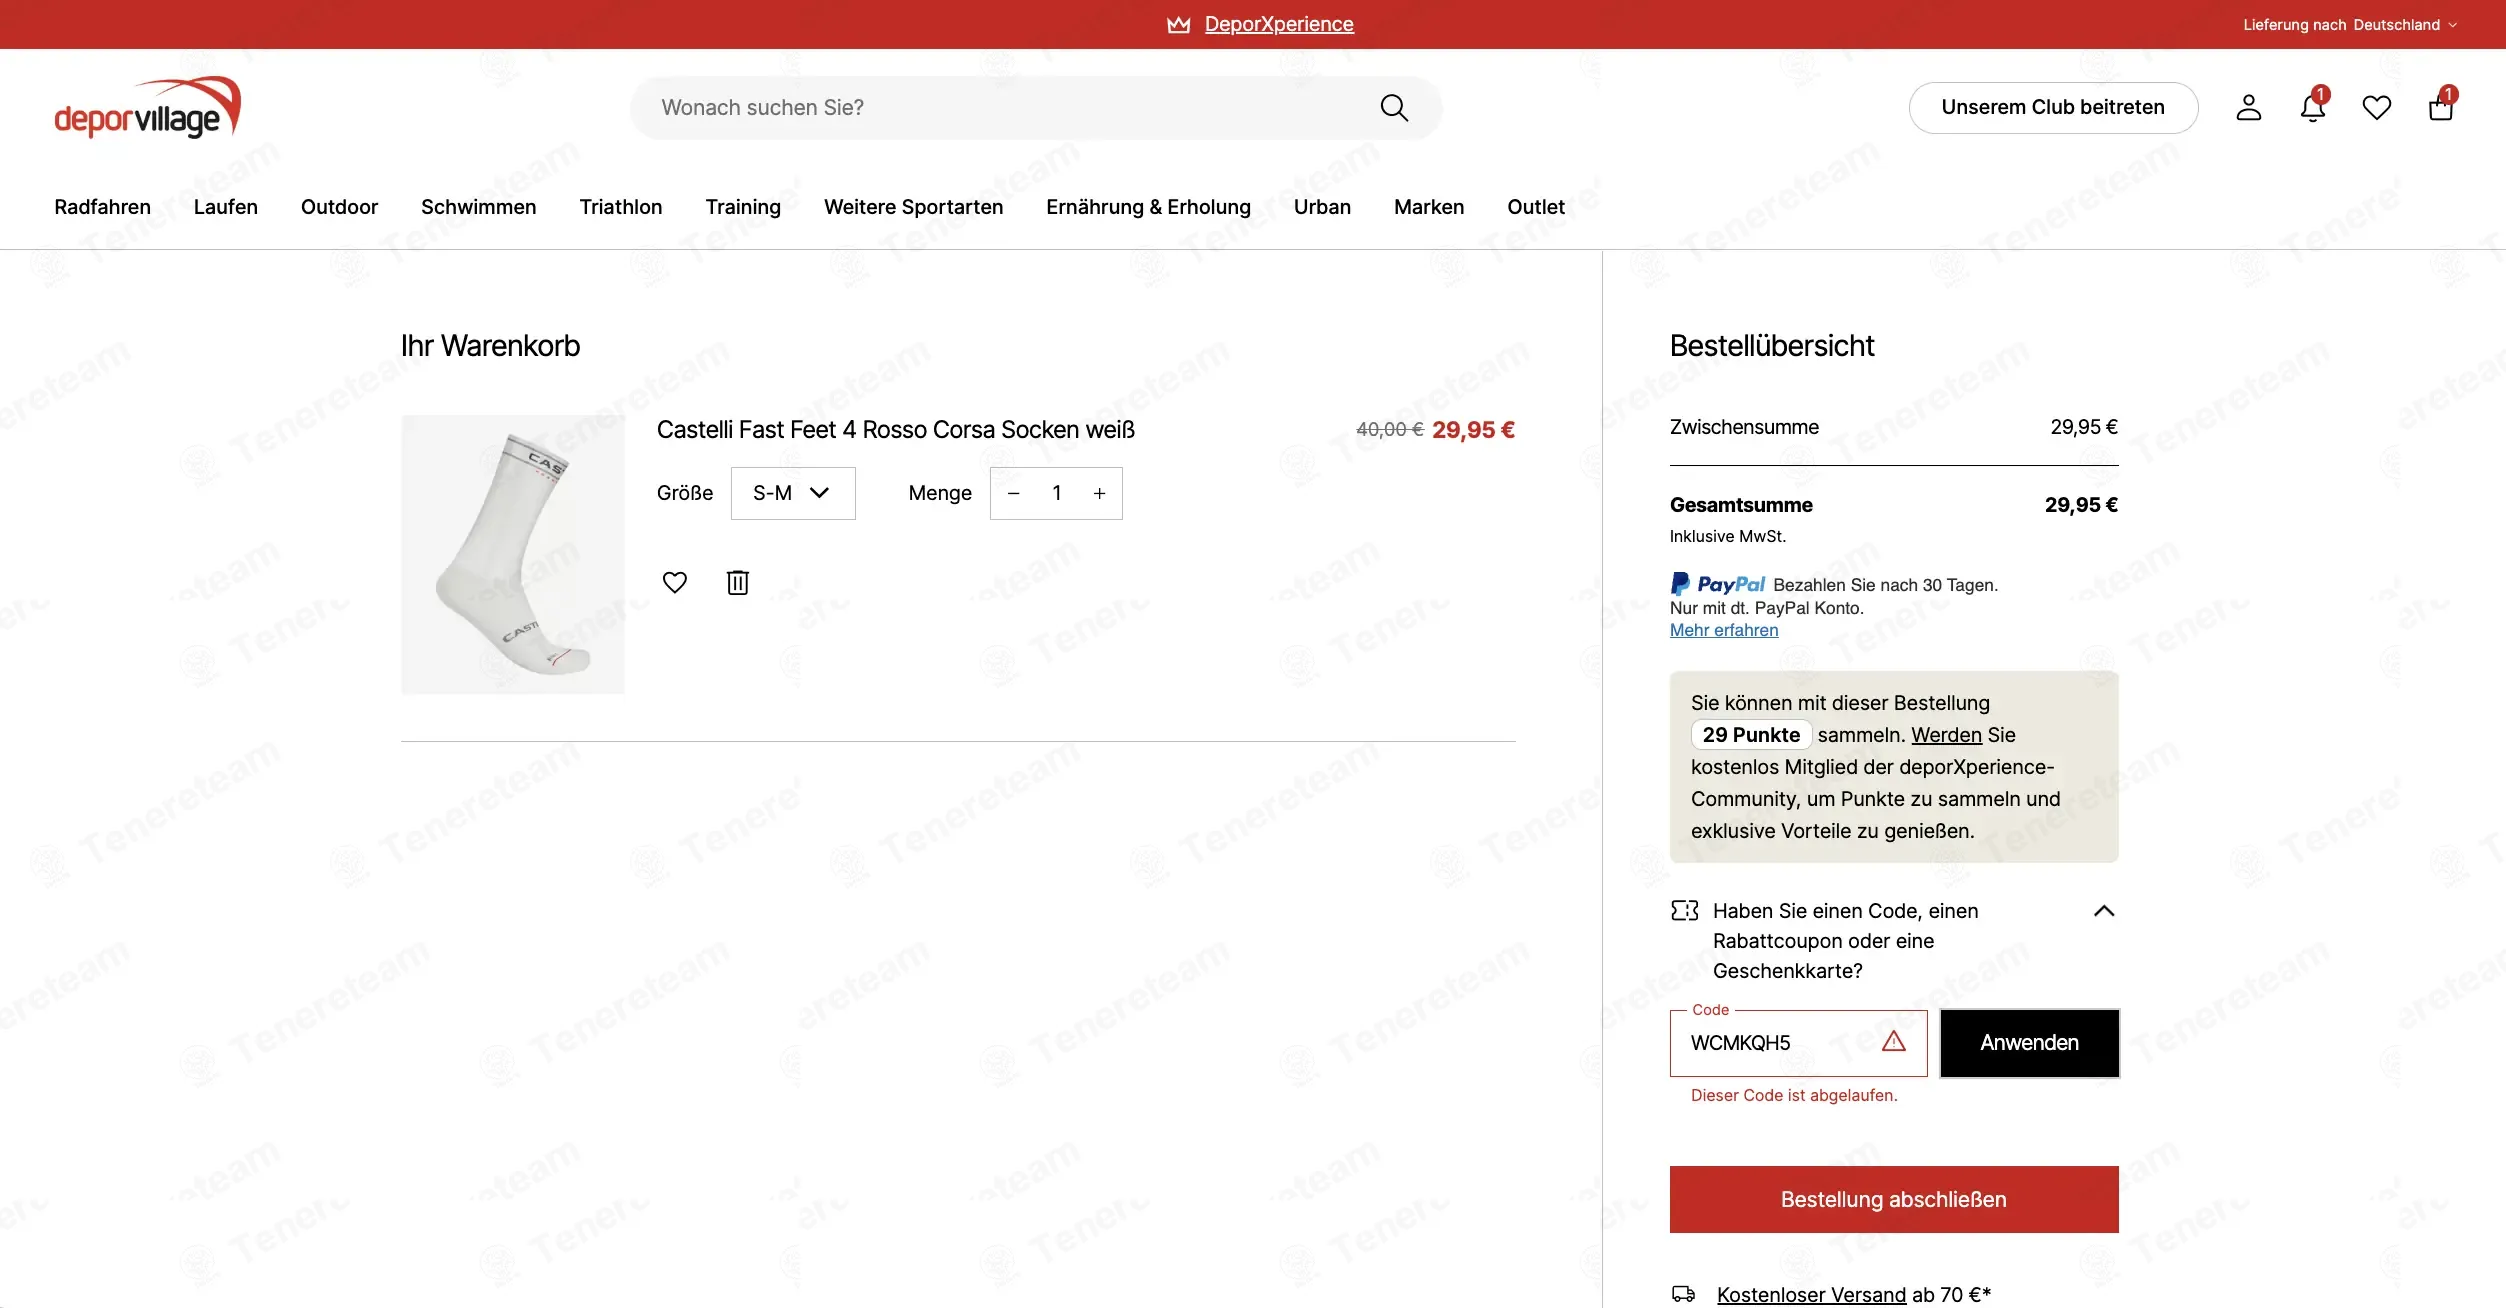Click the quantity value 1

[1057, 493]
